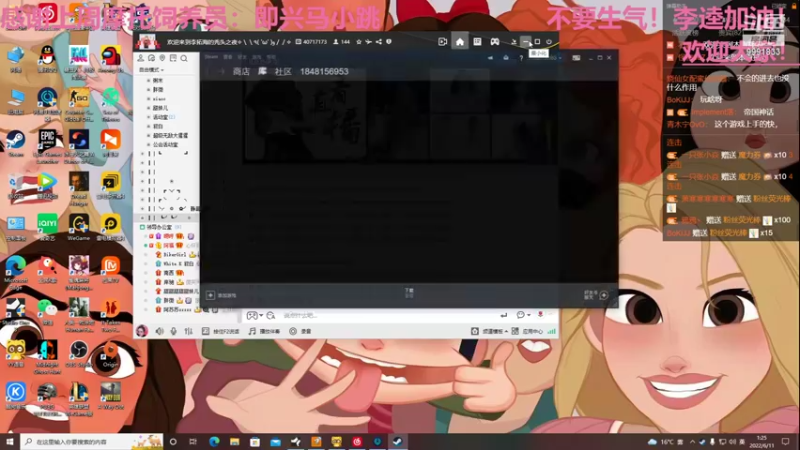Screen dimensions: 800x450
Task: Select the BikerGirl user row
Action: tap(174, 255)
